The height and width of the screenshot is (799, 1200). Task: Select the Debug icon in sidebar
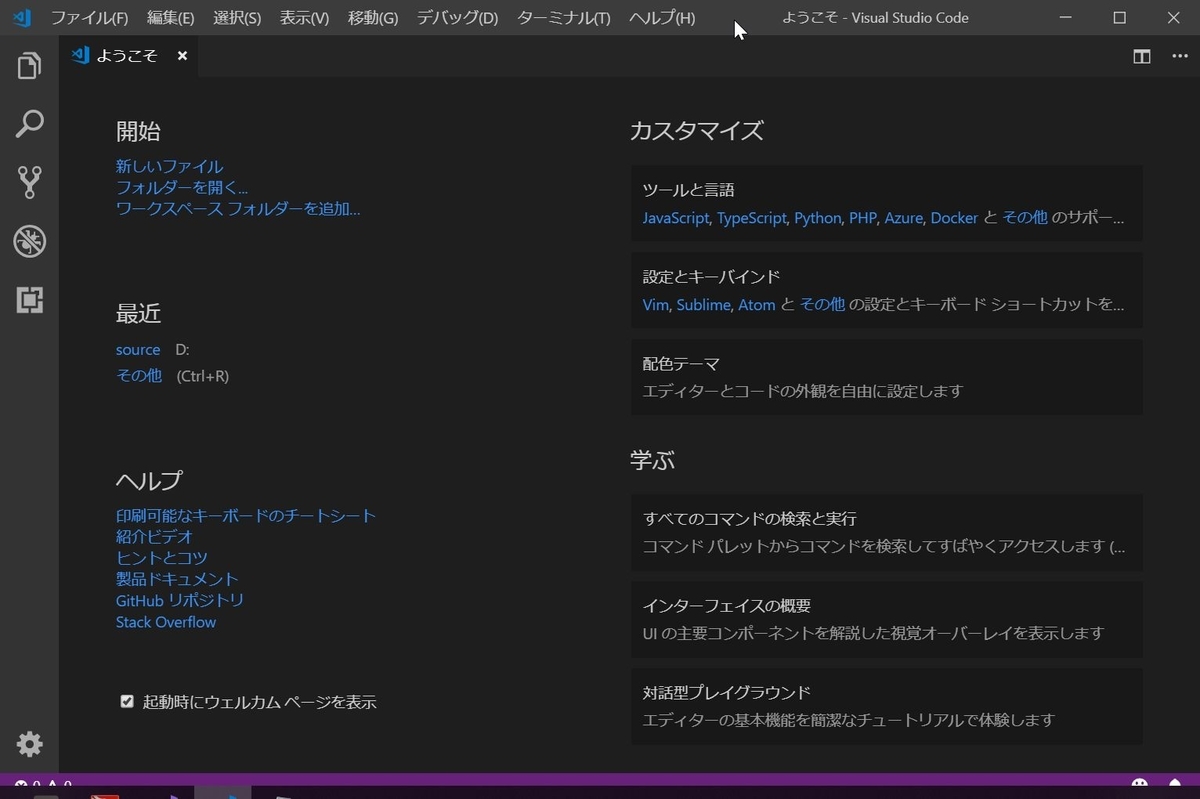point(29,241)
